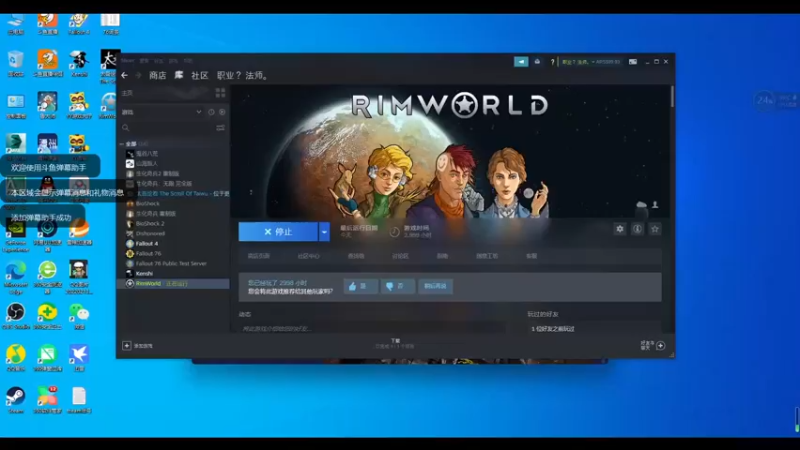Click library search input field
This screenshot has width=800, height=450.
tap(171, 128)
